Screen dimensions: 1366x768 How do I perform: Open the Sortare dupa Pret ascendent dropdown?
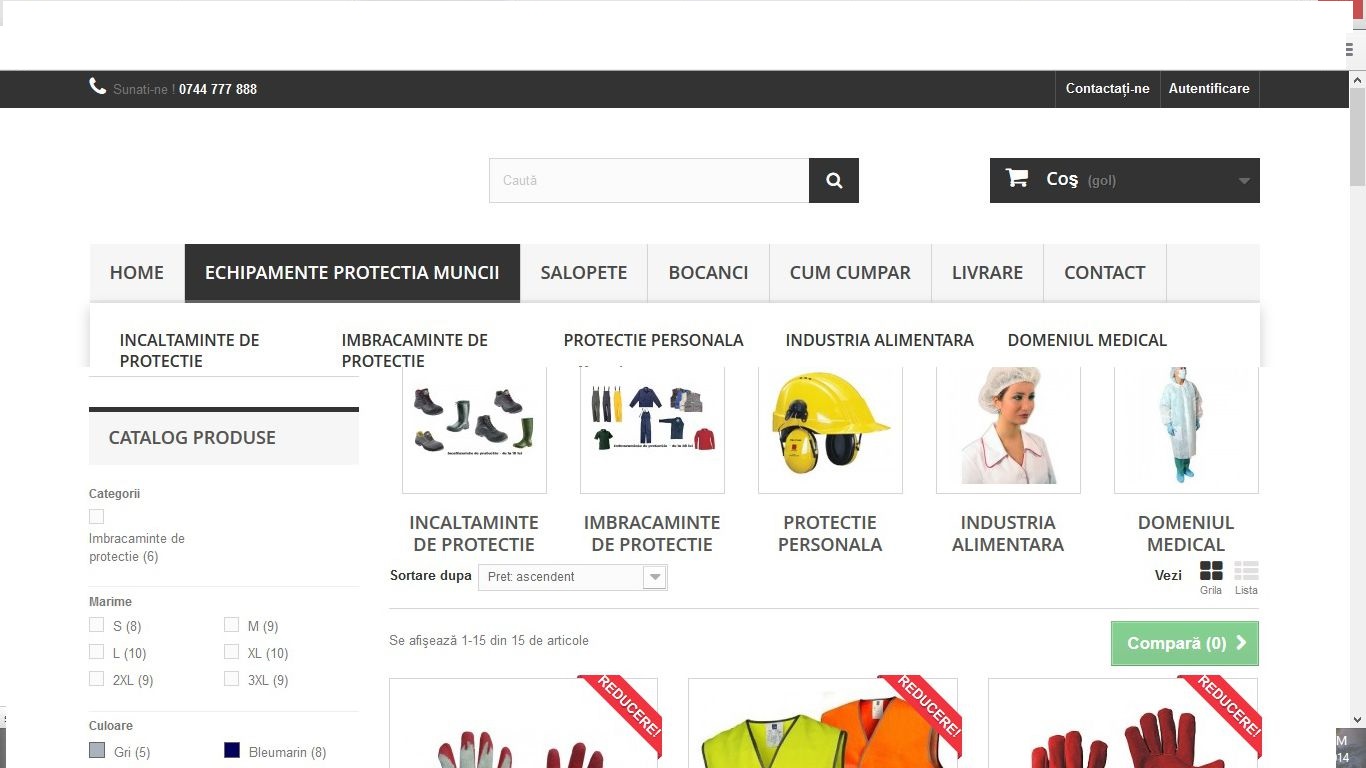(572, 577)
